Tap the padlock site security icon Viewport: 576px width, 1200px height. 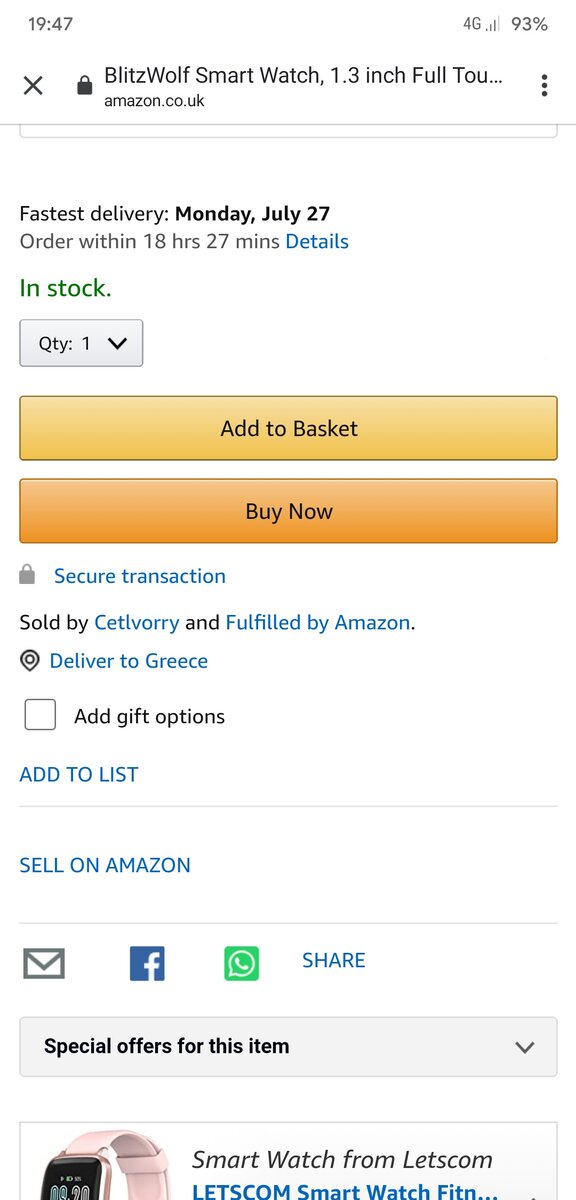tap(85, 86)
